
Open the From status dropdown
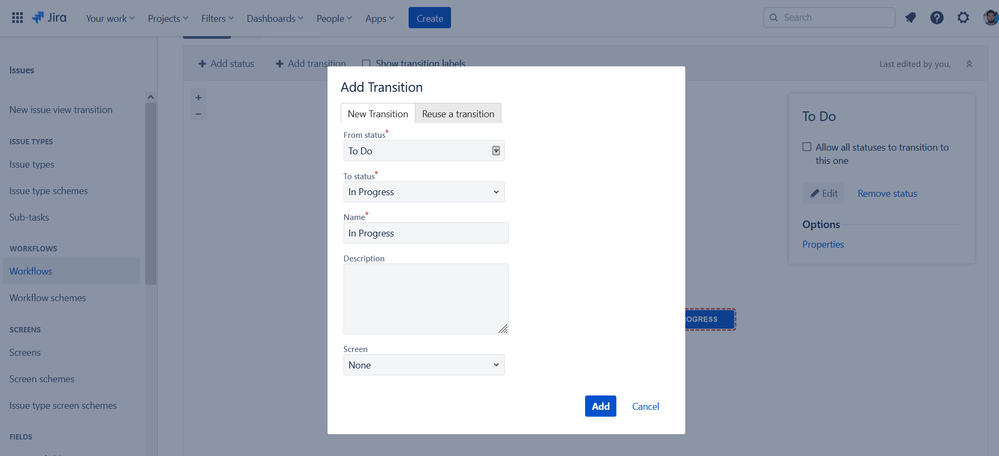point(424,151)
